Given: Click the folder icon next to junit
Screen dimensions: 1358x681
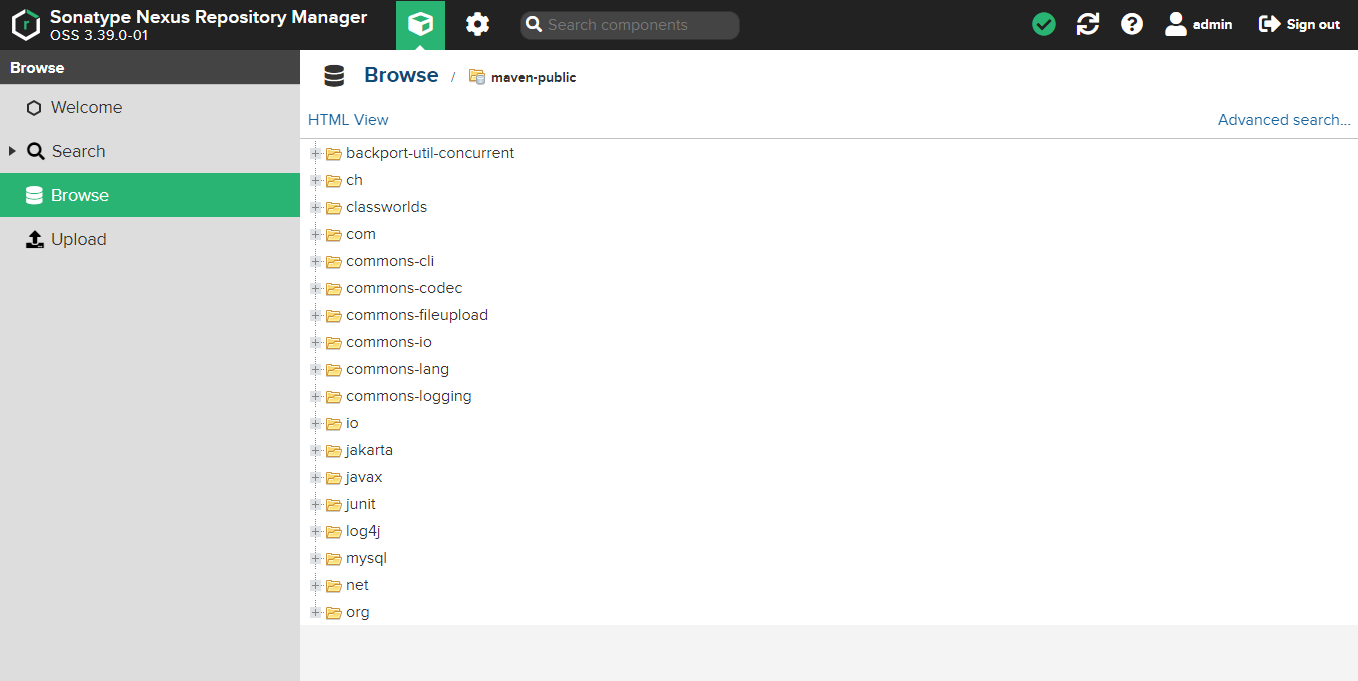Looking at the screenshot, I should [x=334, y=504].
